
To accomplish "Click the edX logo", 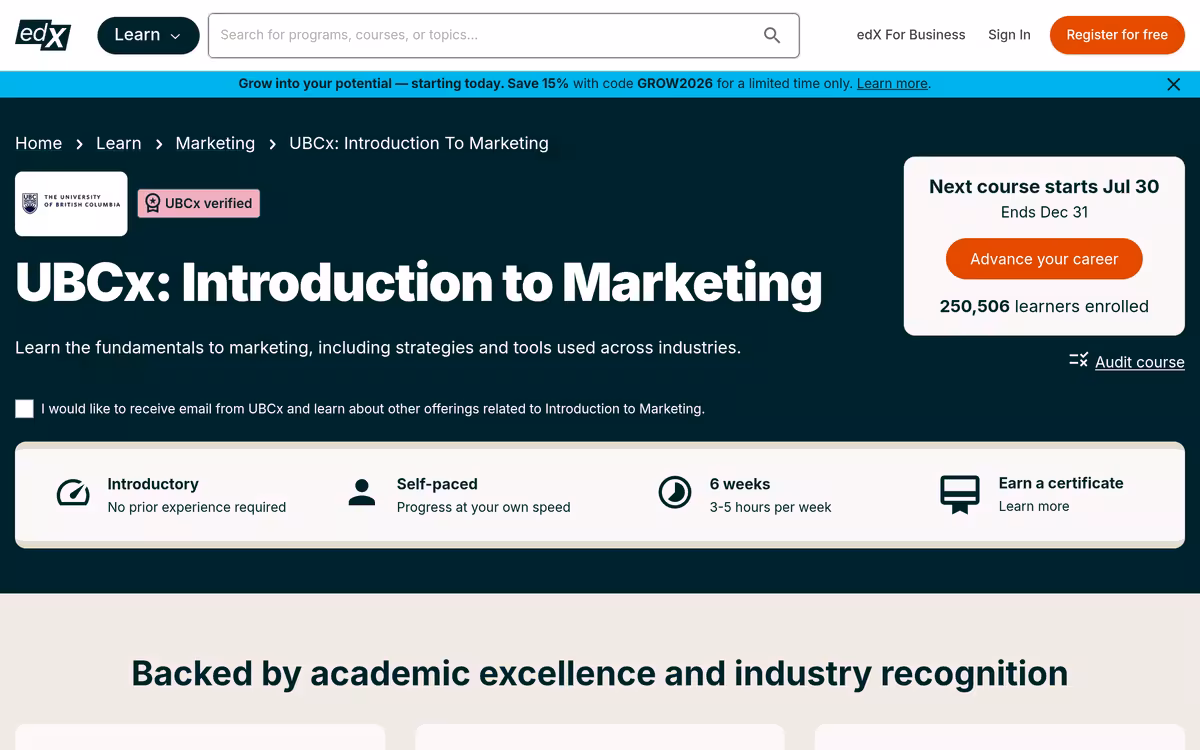I will click(43, 35).
